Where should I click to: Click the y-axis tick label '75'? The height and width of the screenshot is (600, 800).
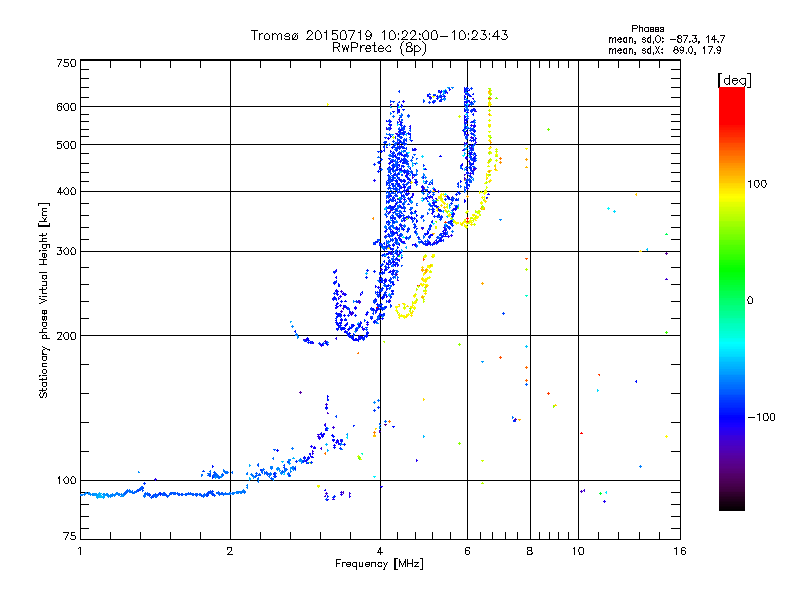click(x=70, y=536)
